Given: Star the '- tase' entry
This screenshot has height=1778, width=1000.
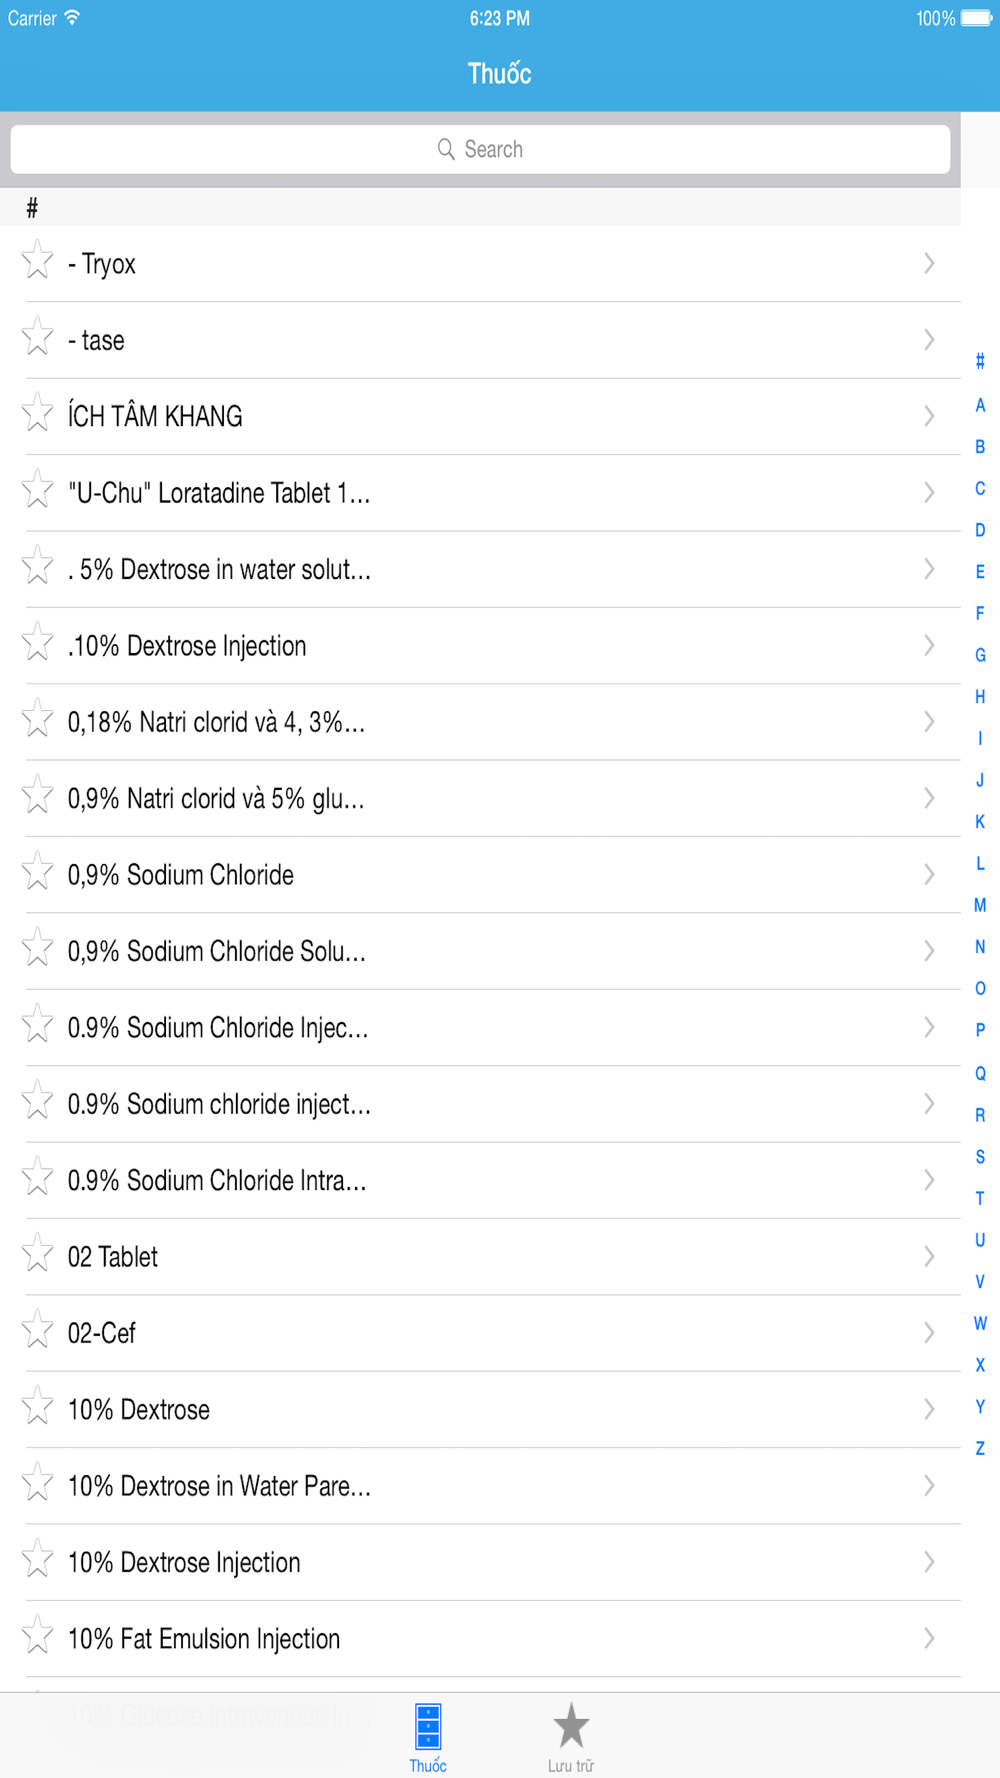Looking at the screenshot, I should [x=38, y=336].
